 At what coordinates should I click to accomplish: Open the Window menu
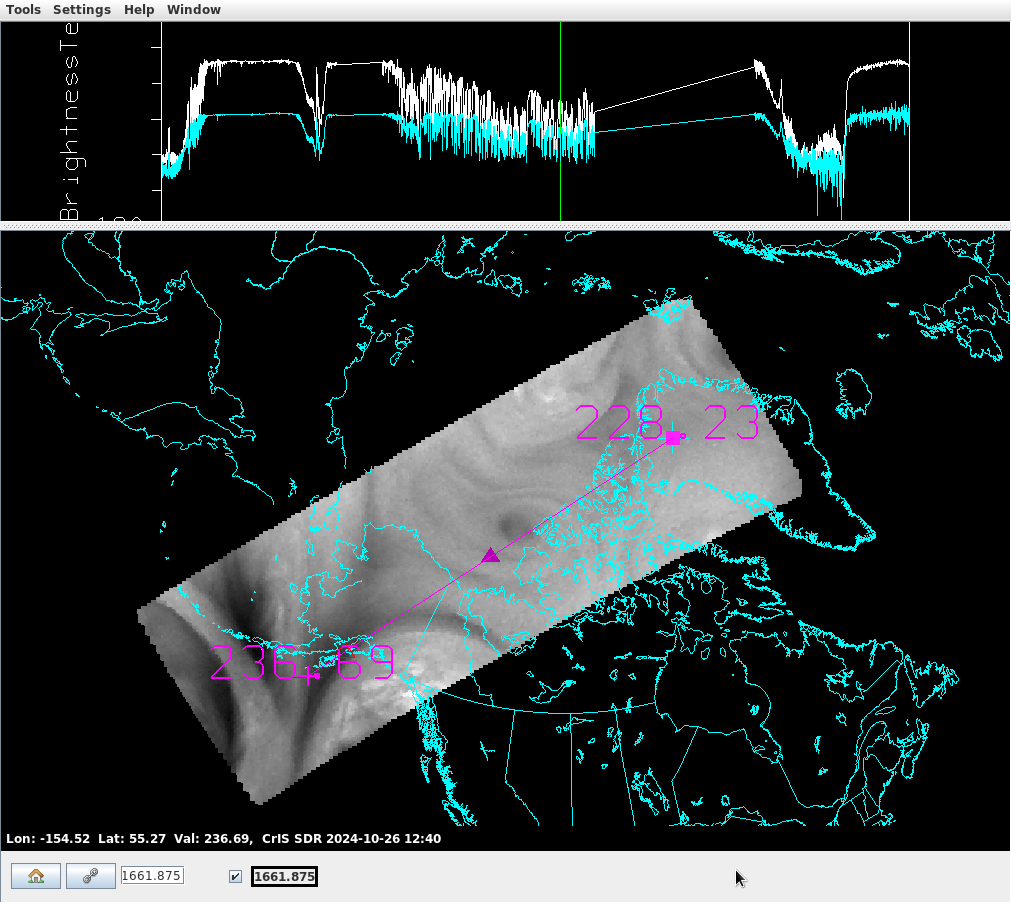tap(194, 9)
